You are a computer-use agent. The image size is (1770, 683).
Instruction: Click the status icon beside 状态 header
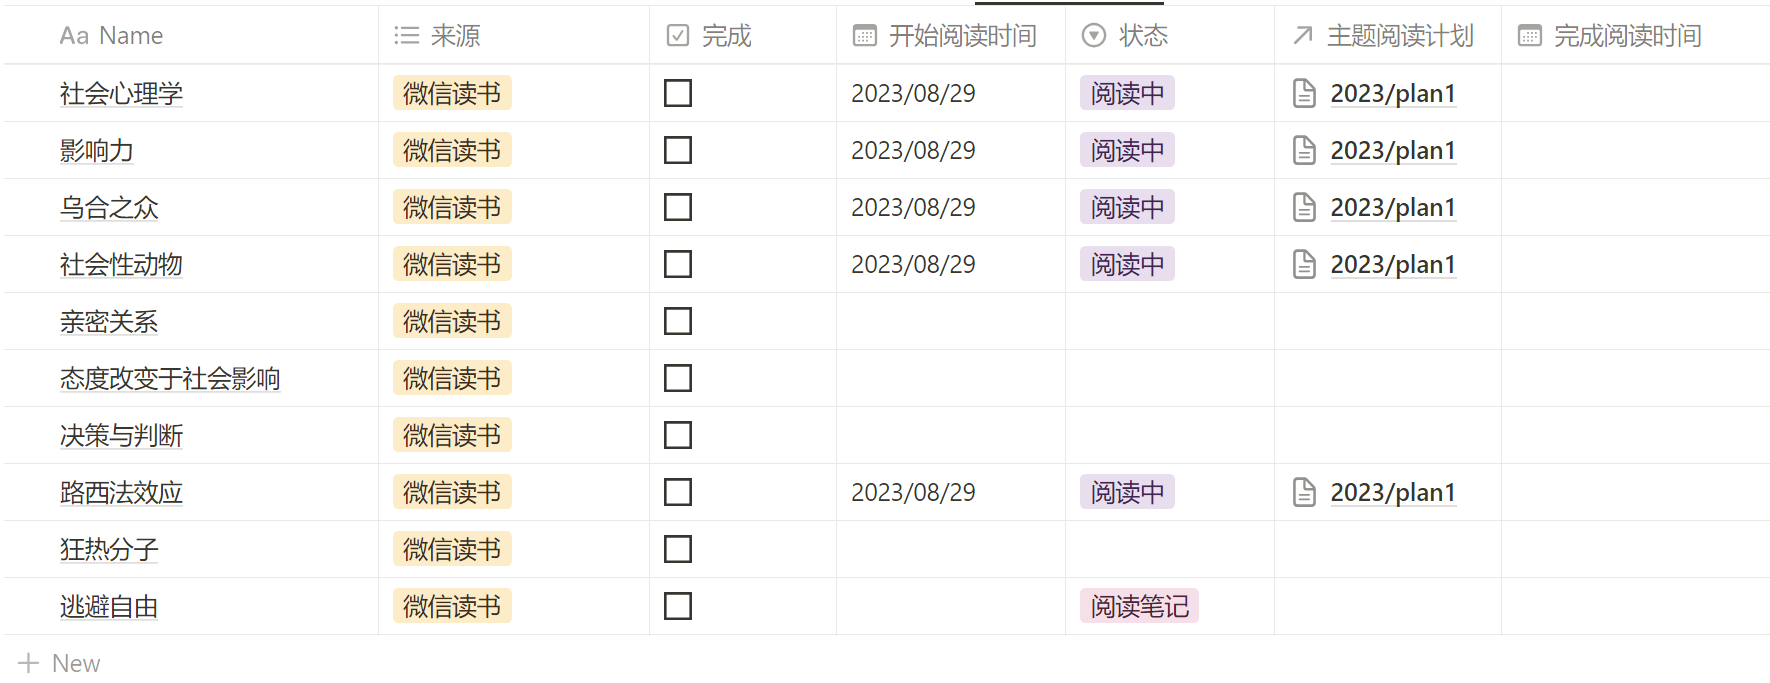(1095, 36)
